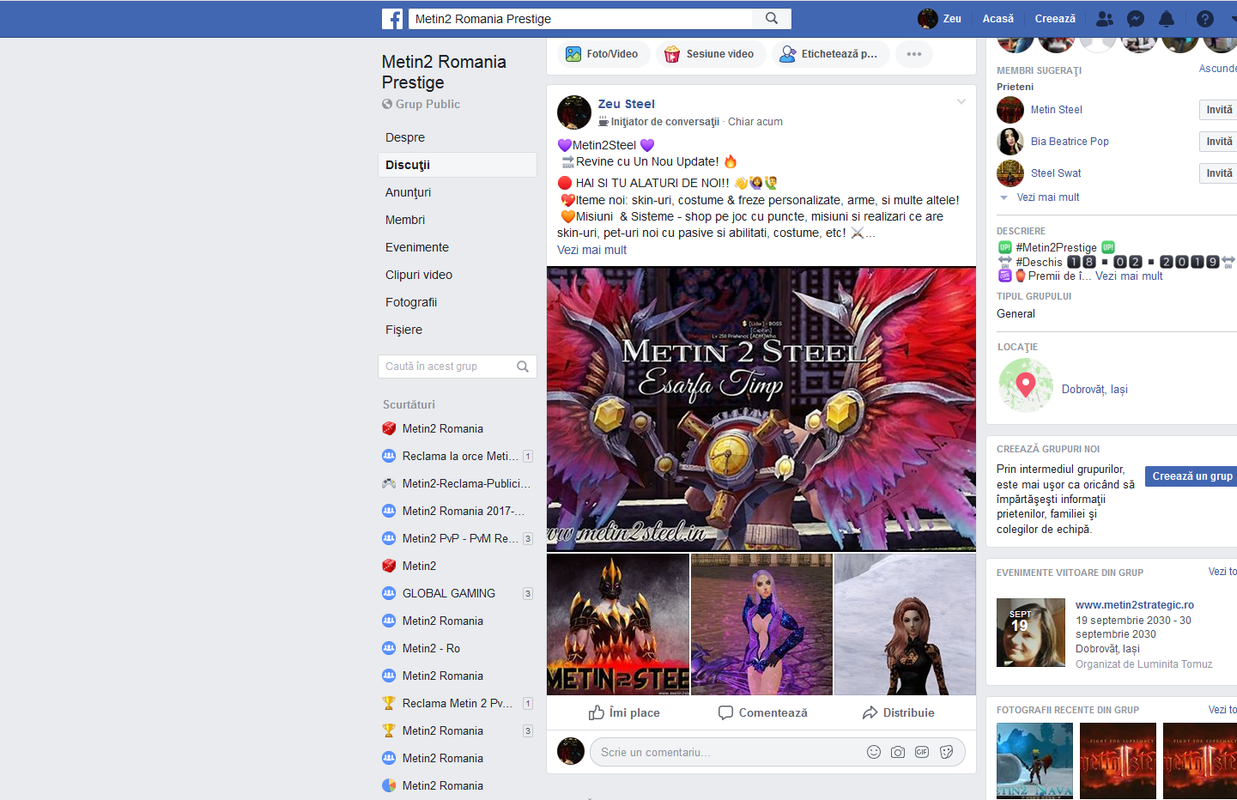
Task: Click Acasă in top navigation
Action: click(x=998, y=19)
